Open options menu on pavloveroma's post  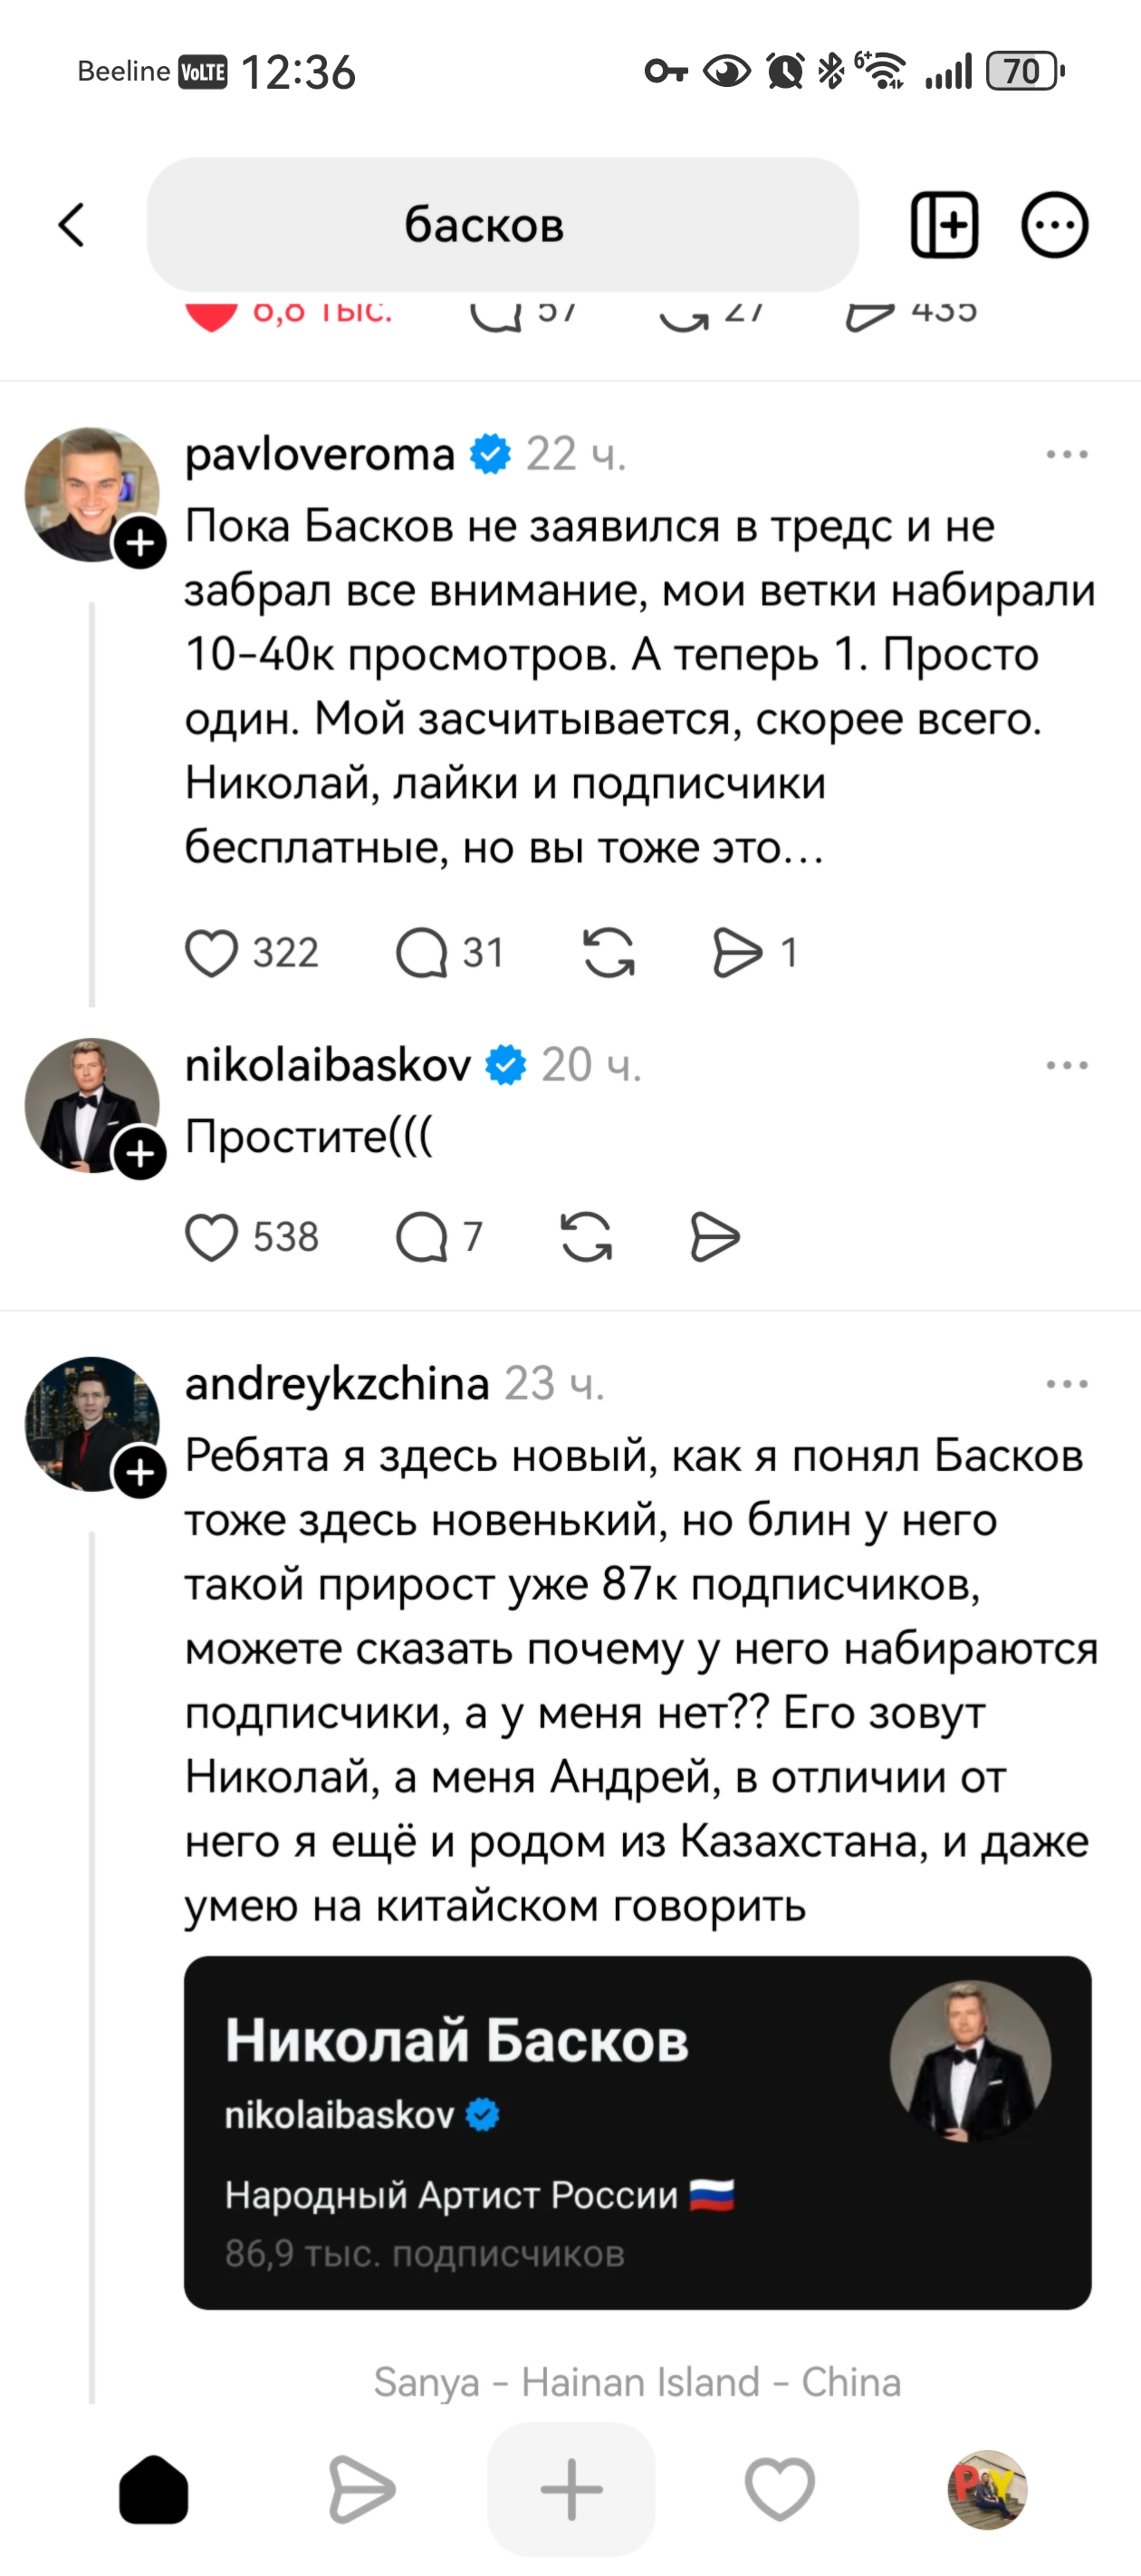click(x=1068, y=453)
